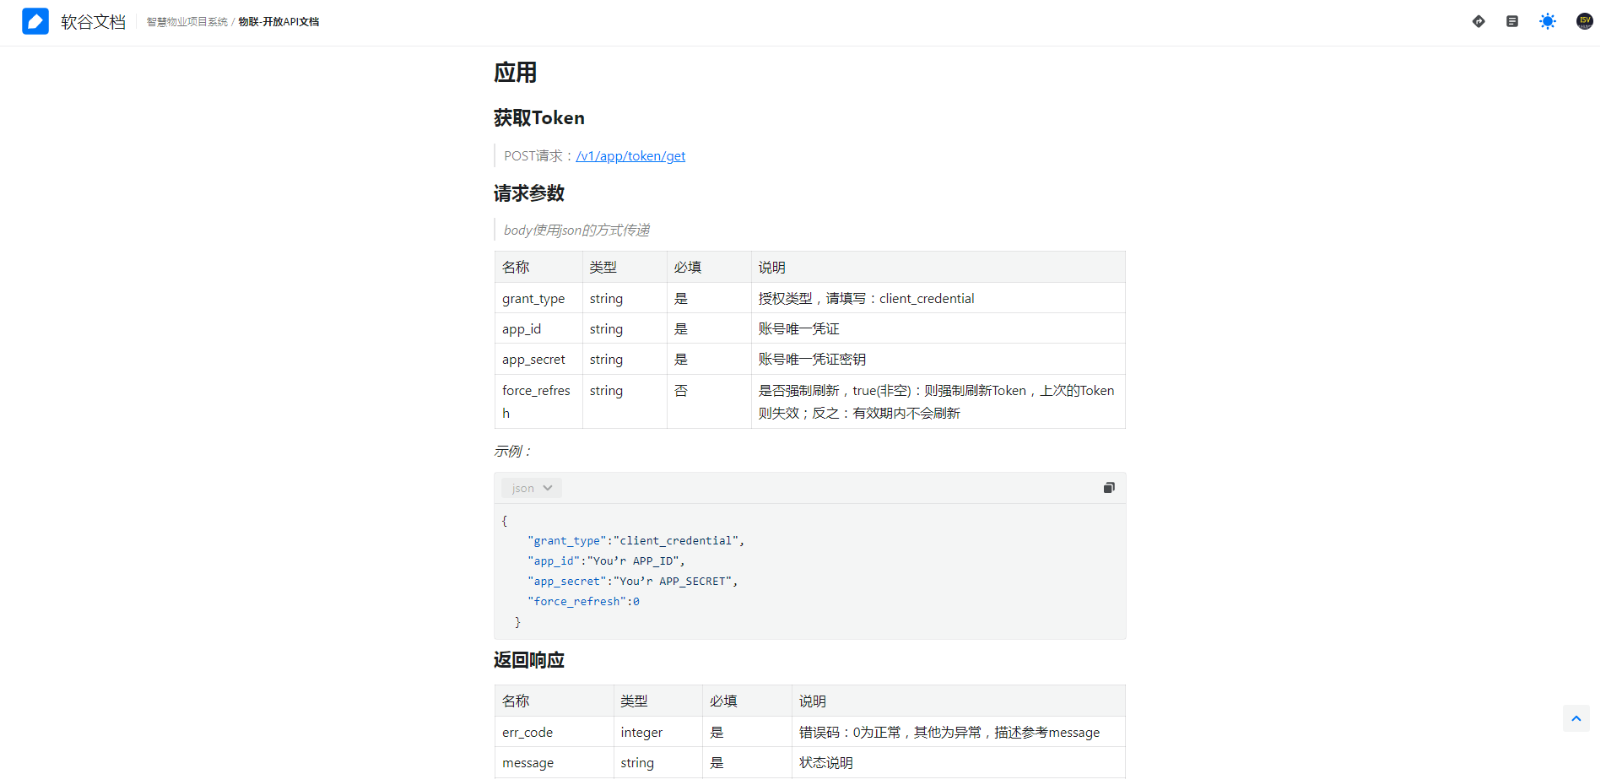Click the 获取Token section heading
The height and width of the screenshot is (779, 1600).
click(x=539, y=118)
